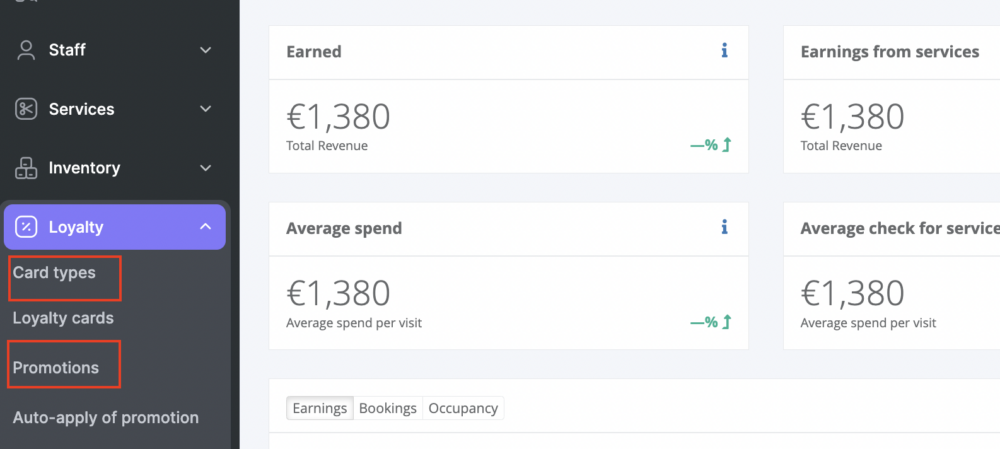Open Auto-apply of promotion item

coord(106,418)
